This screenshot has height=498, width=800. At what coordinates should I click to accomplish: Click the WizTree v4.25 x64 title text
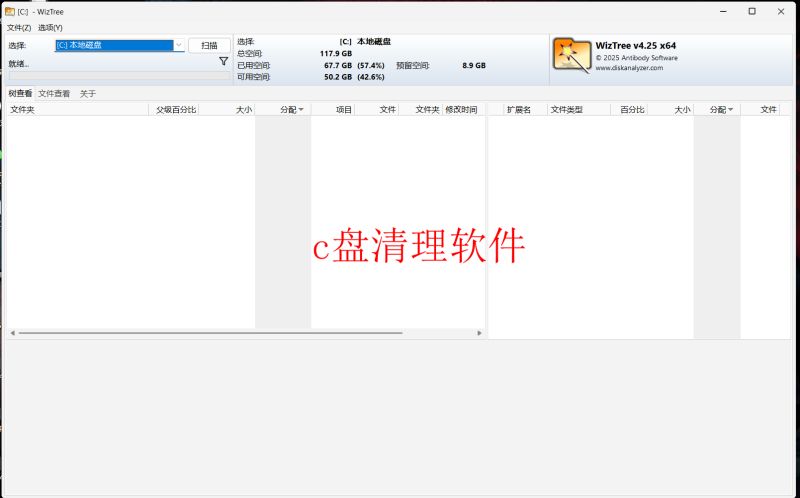coord(636,46)
